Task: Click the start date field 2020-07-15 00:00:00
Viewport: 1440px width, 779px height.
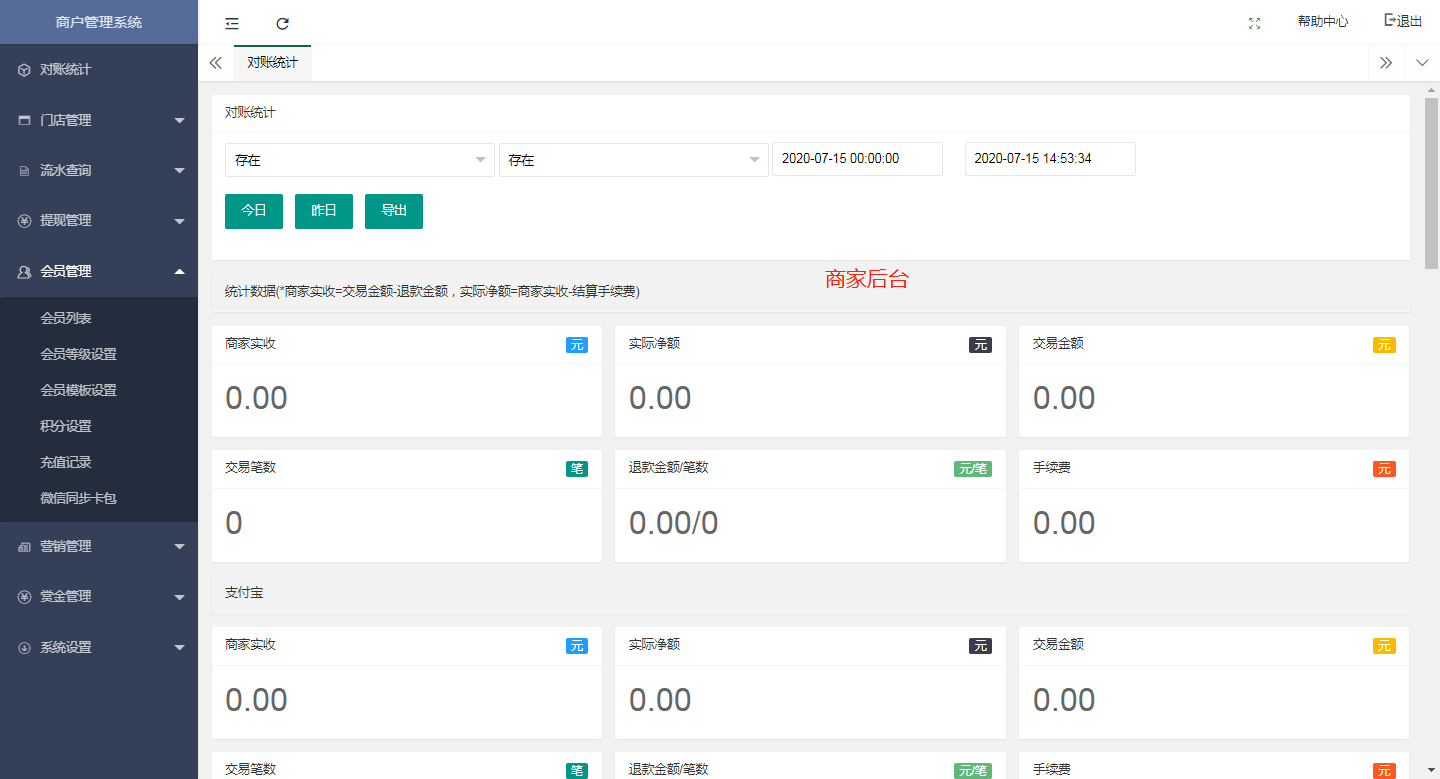Action: point(857,159)
